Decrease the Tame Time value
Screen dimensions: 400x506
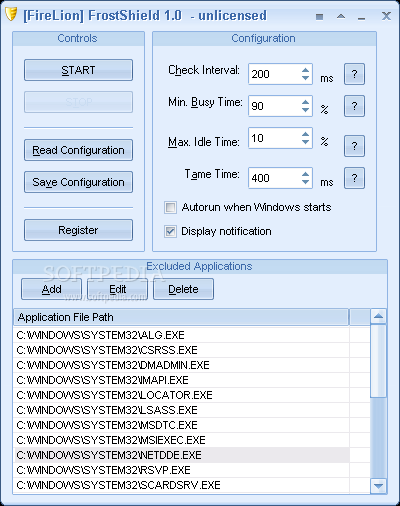pyautogui.click(x=305, y=182)
